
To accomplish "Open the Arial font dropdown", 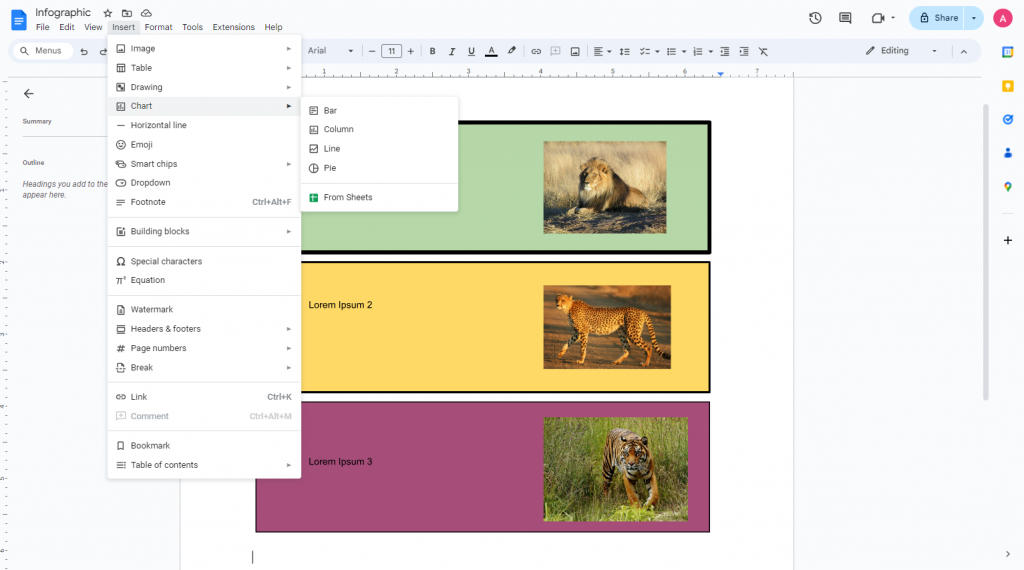I will 330,51.
